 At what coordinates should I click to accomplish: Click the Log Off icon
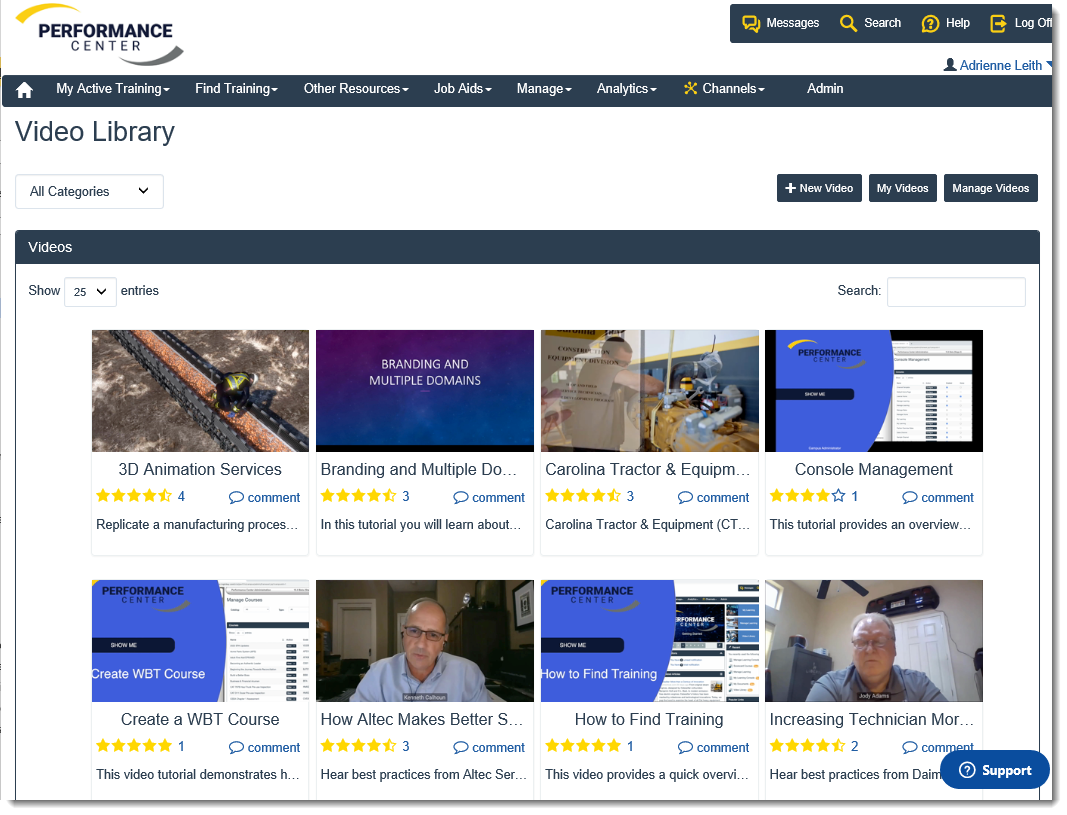(998, 23)
